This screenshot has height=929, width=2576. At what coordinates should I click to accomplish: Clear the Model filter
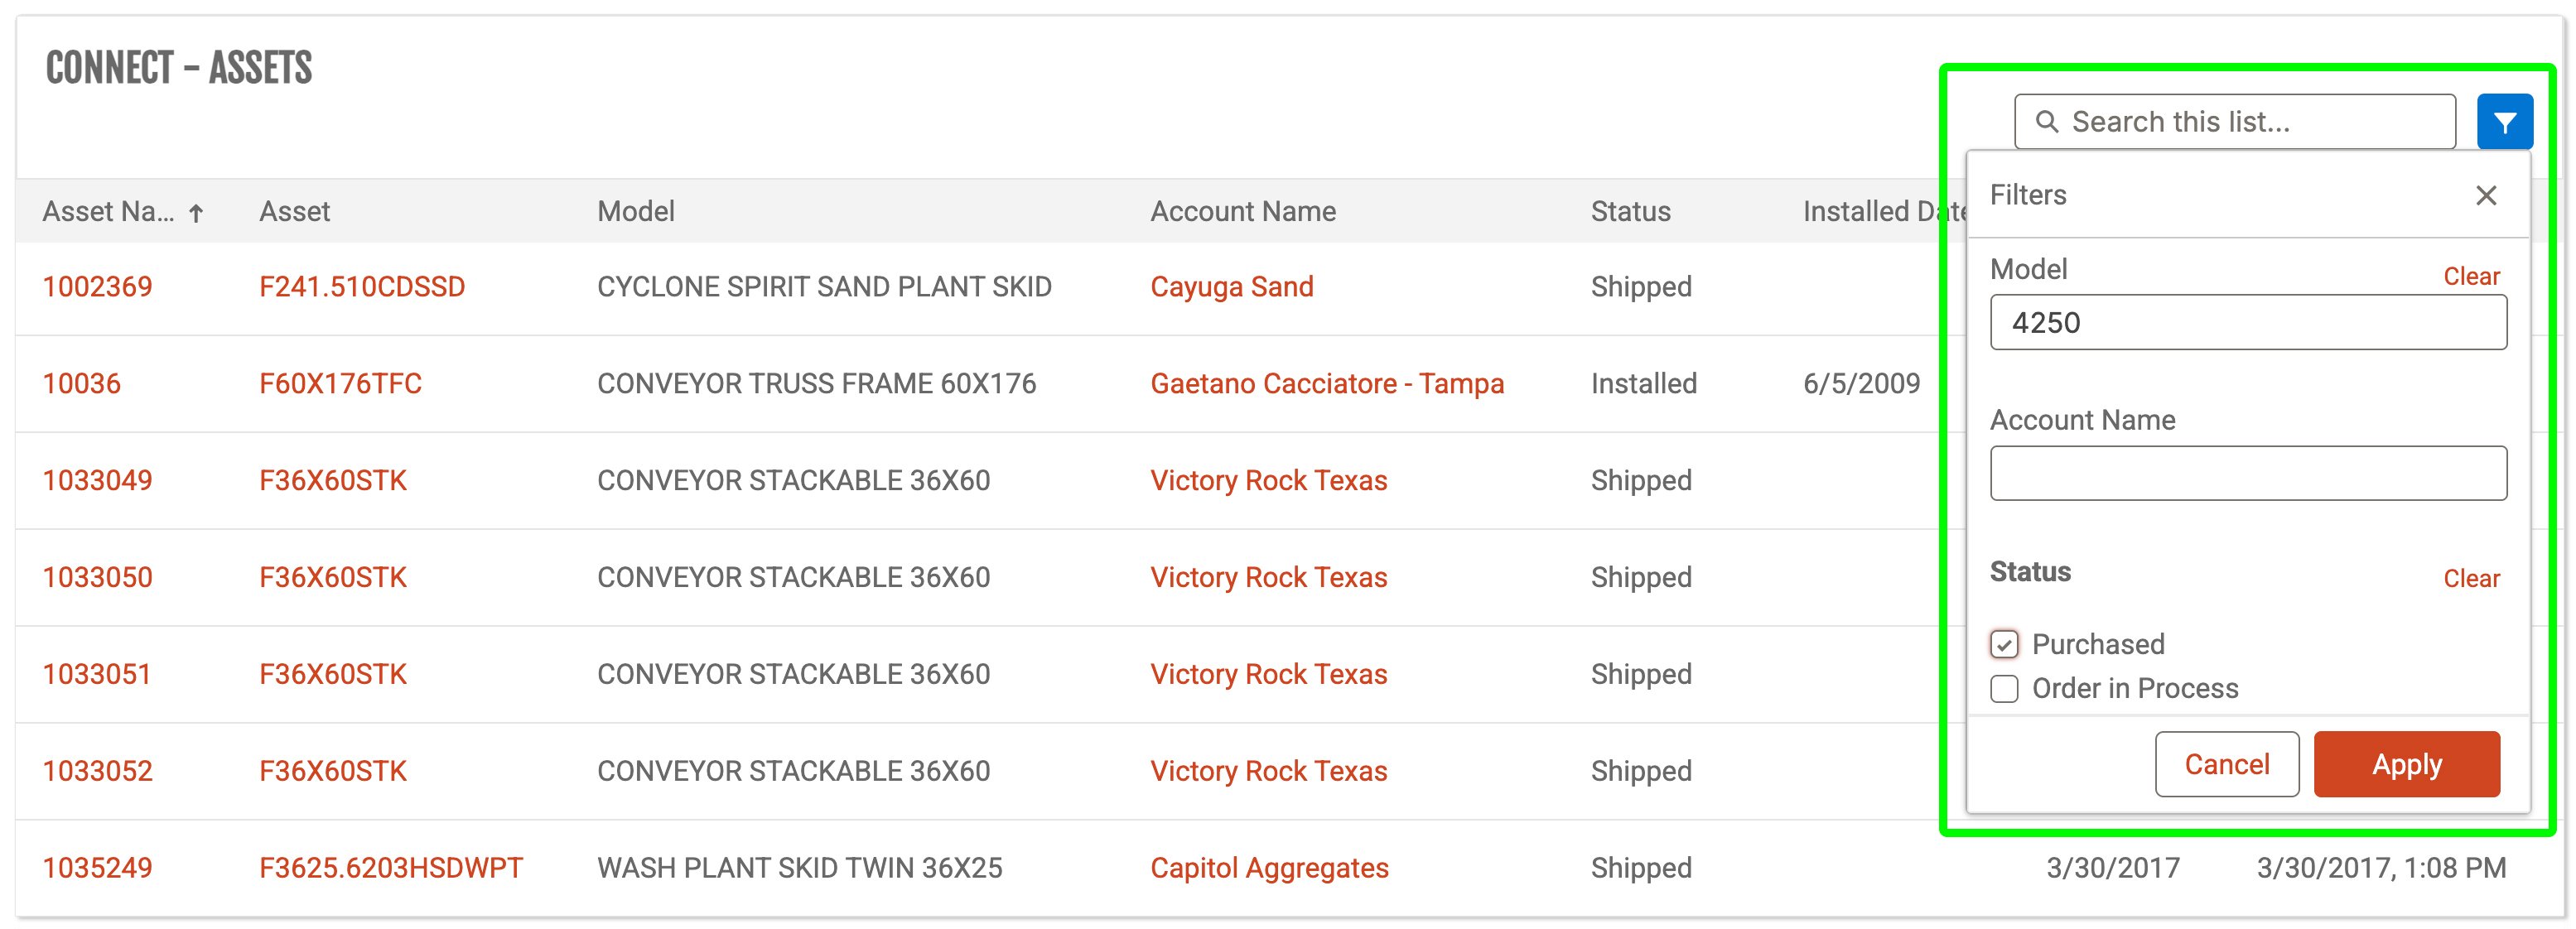[x=2470, y=277]
